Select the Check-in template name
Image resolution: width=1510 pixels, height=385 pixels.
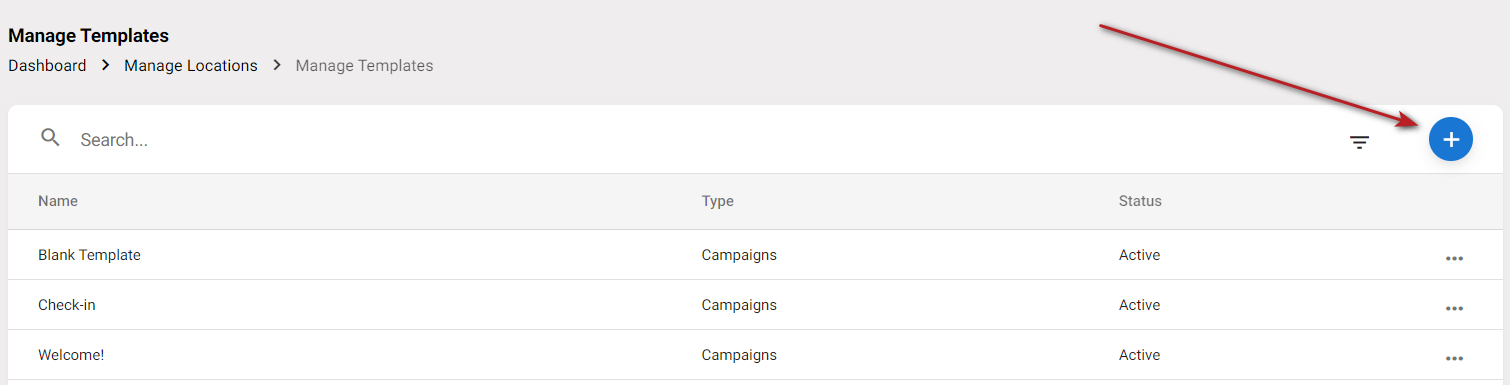[x=67, y=305]
